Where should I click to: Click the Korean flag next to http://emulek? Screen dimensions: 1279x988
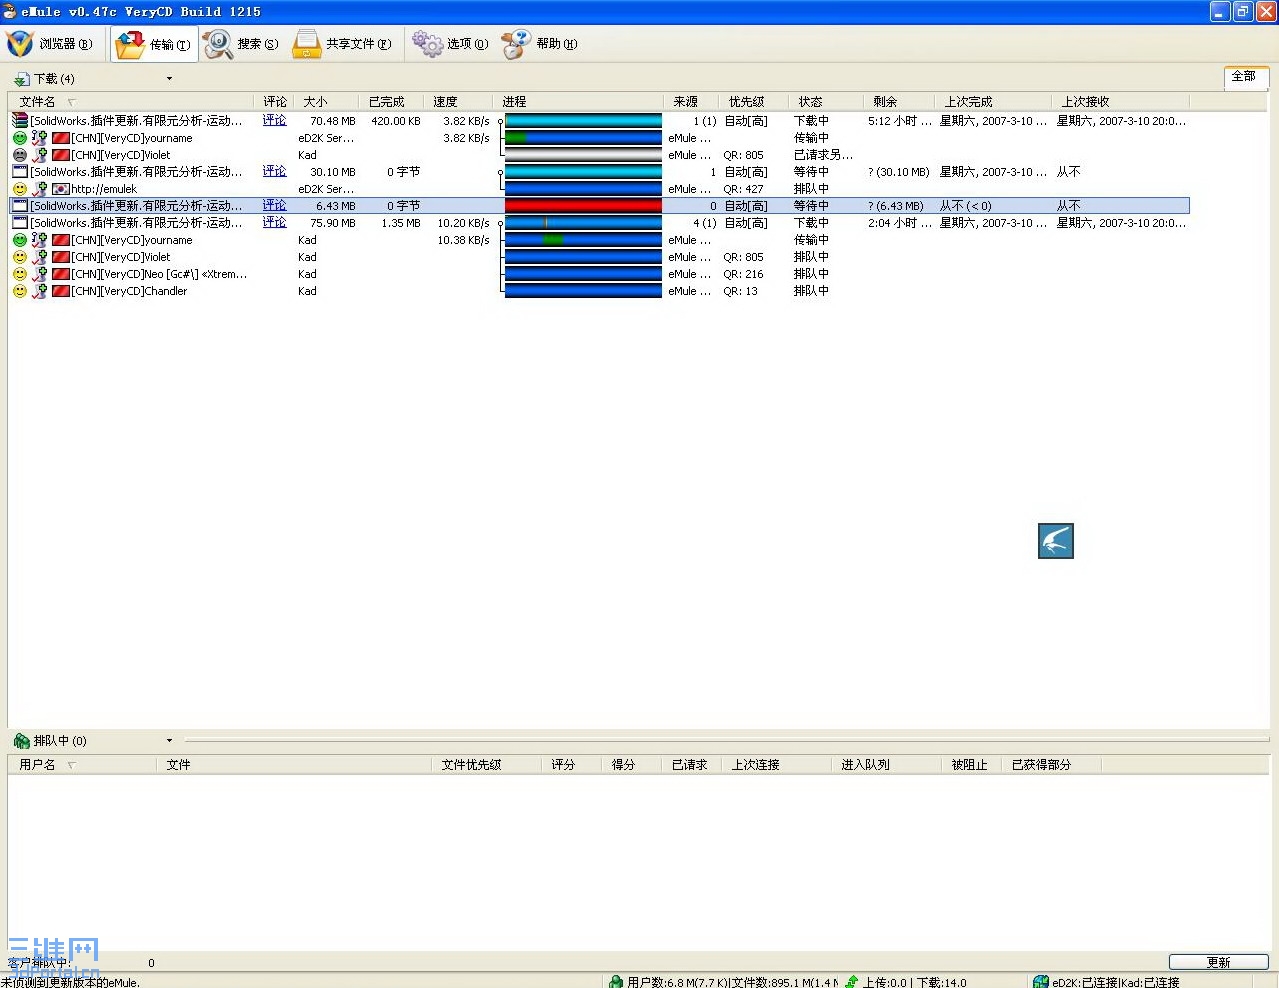pyautogui.click(x=61, y=189)
